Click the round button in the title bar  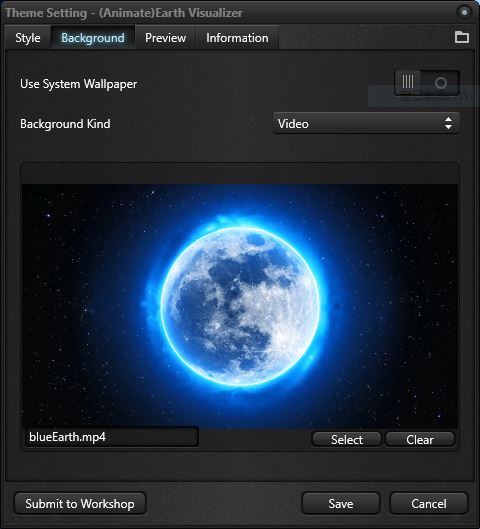[464, 12]
